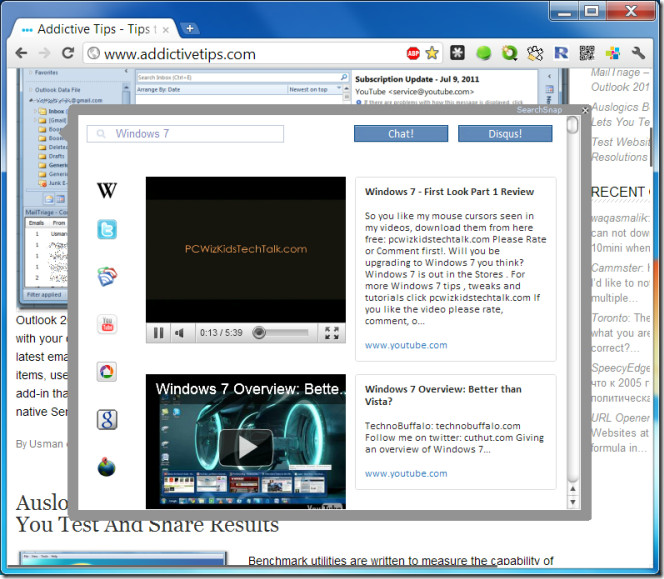Select the Twitter source icon in SearchSnap
Image resolution: width=664 pixels, height=579 pixels.
pos(107,230)
